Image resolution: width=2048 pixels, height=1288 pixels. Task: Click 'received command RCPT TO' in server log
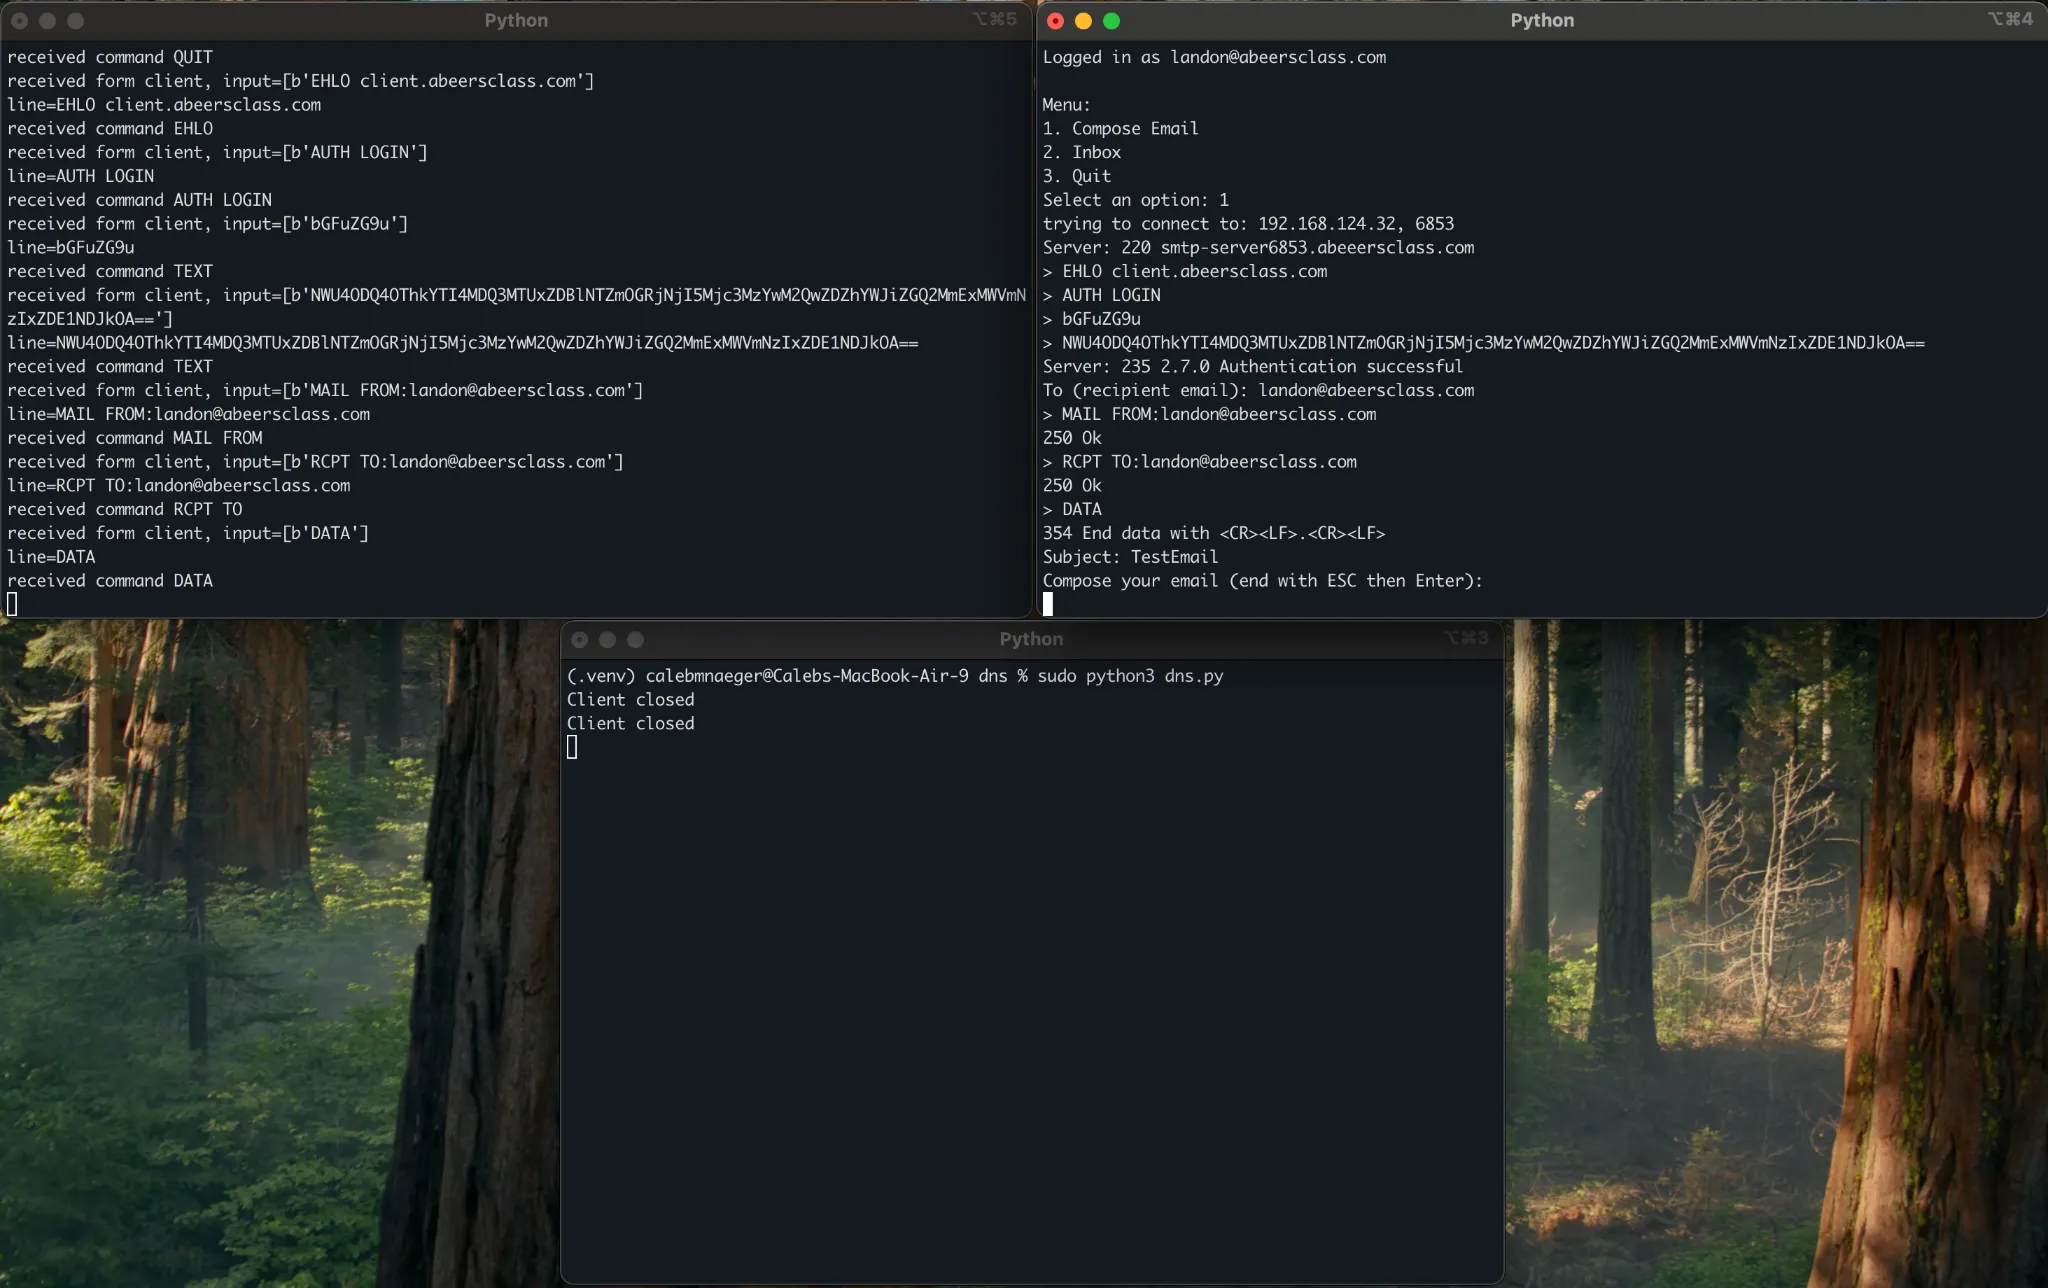pyautogui.click(x=125, y=510)
